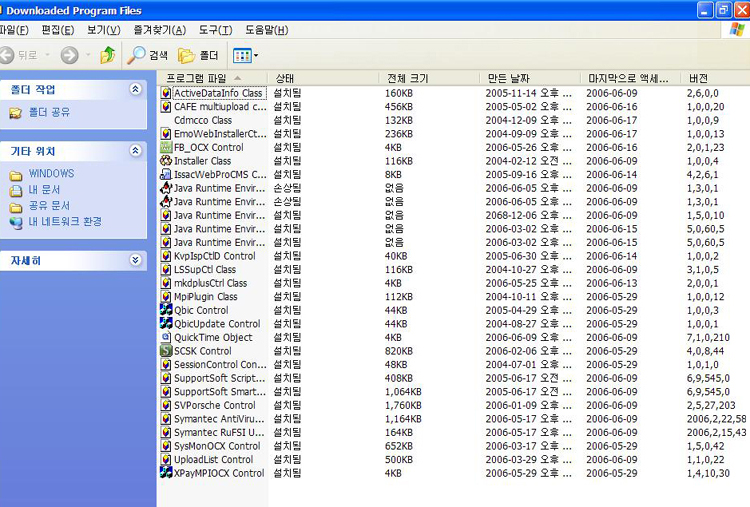Click the 내 네트워크 환경 globe icon

[16, 223]
